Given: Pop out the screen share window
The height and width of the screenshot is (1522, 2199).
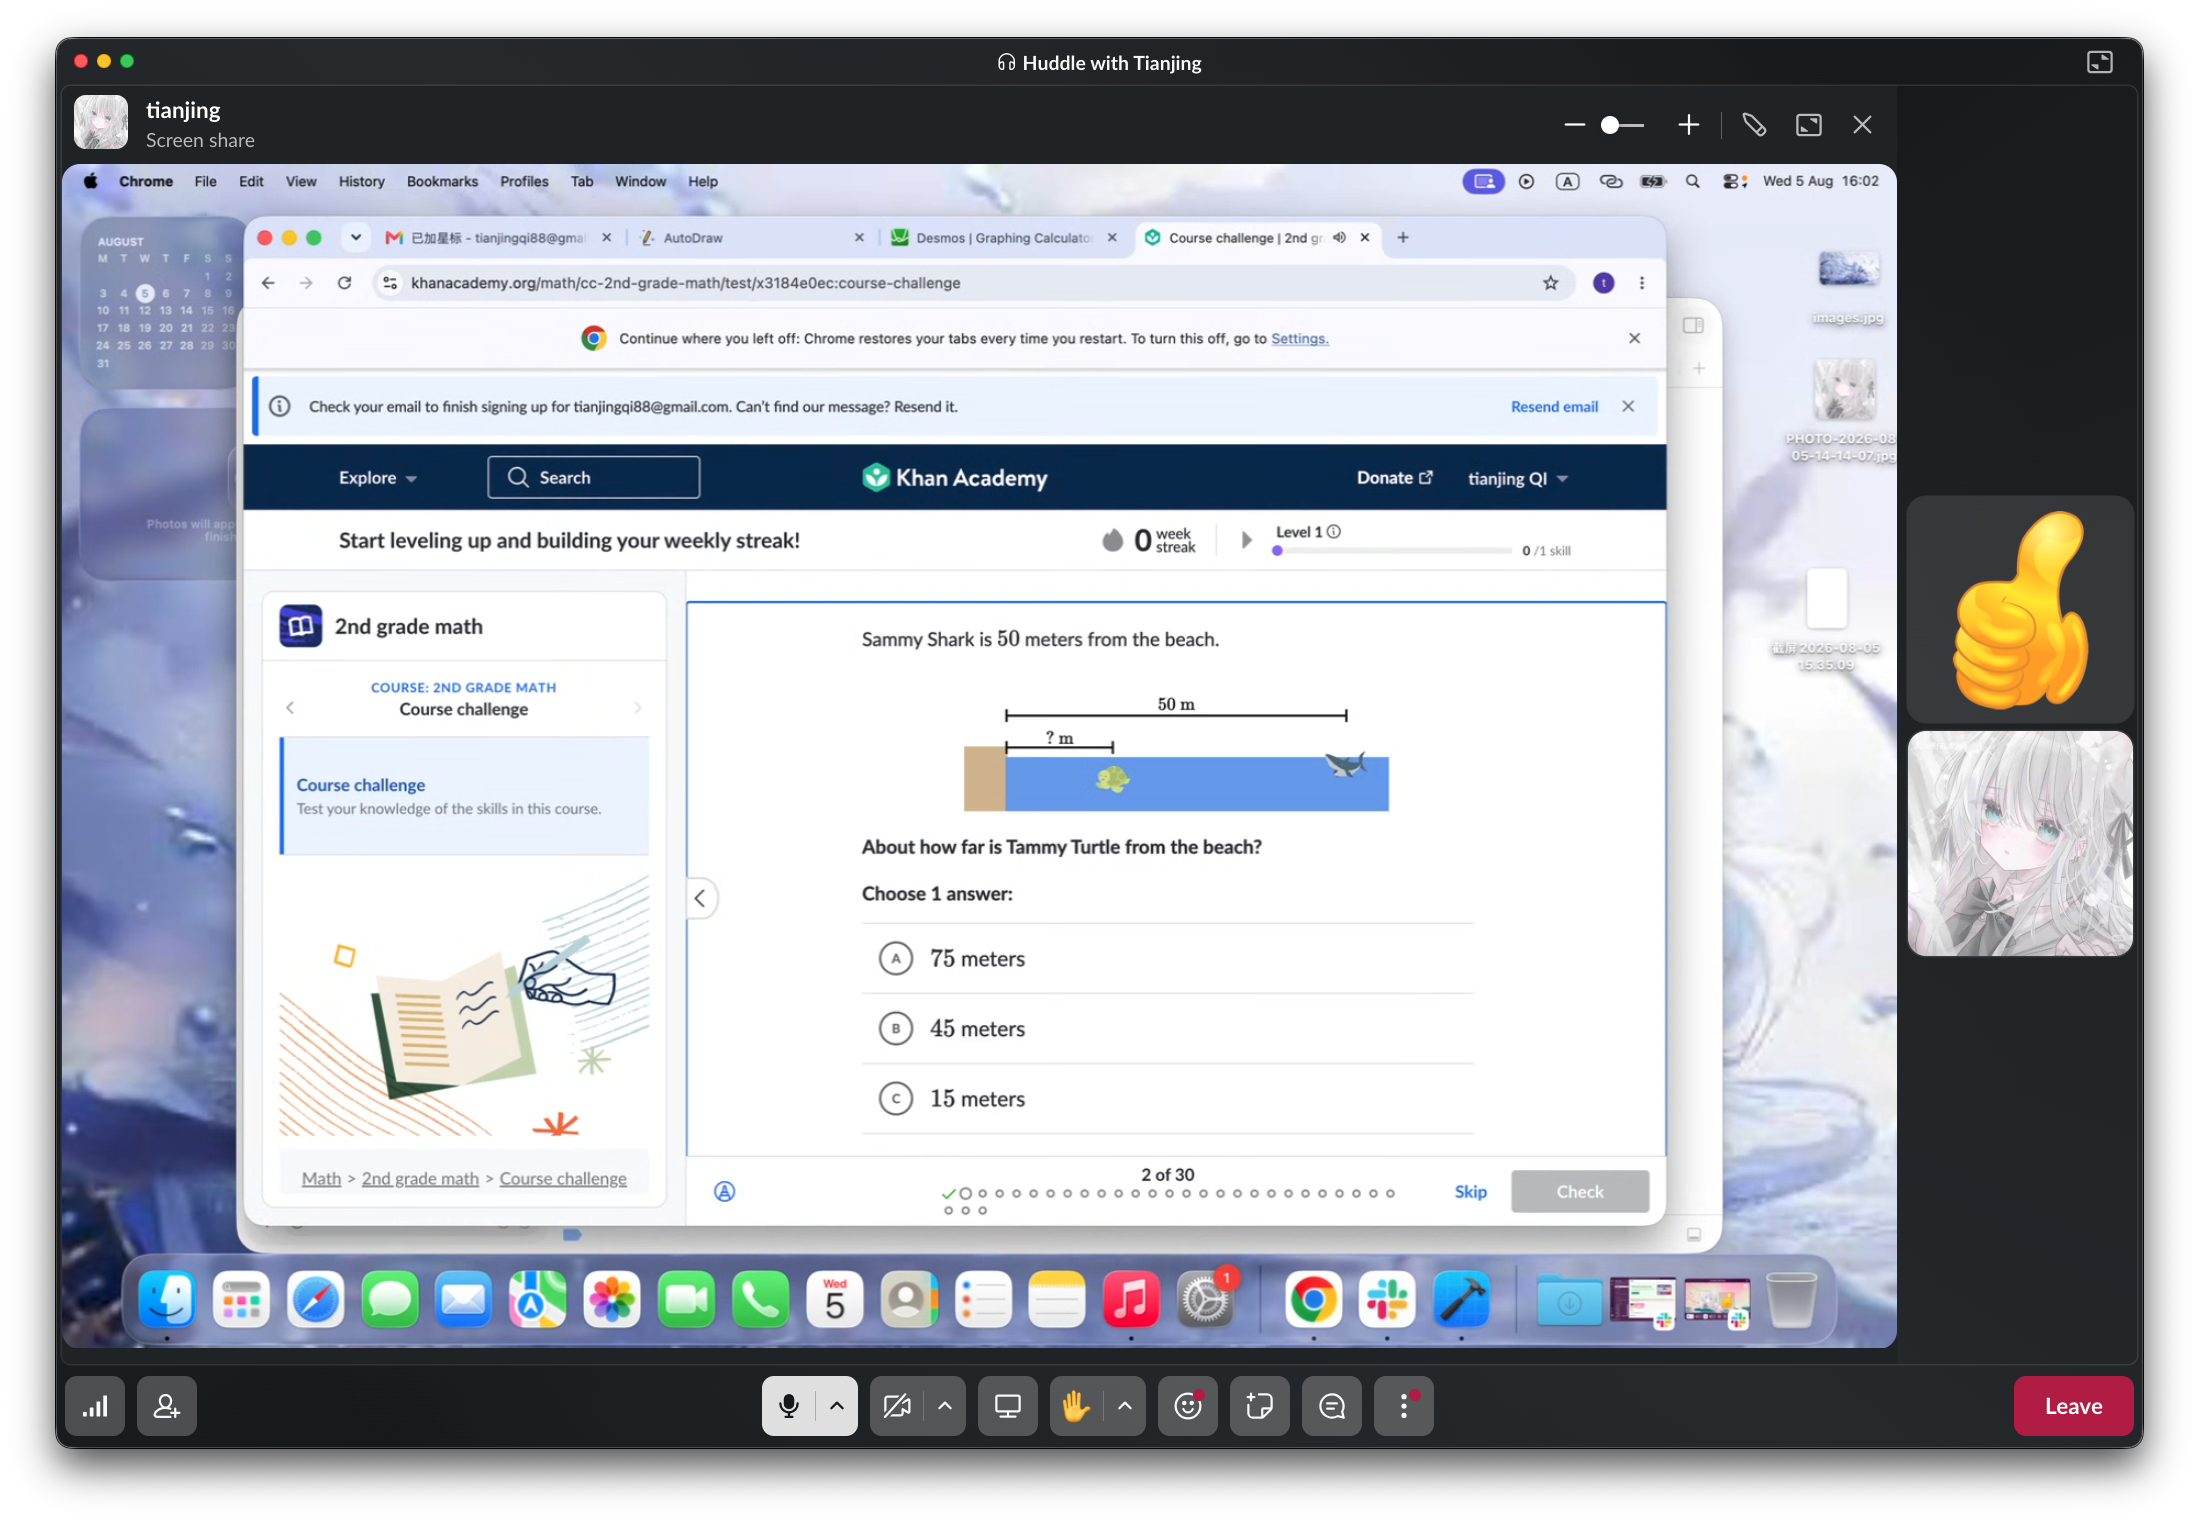Looking at the screenshot, I should point(1809,125).
